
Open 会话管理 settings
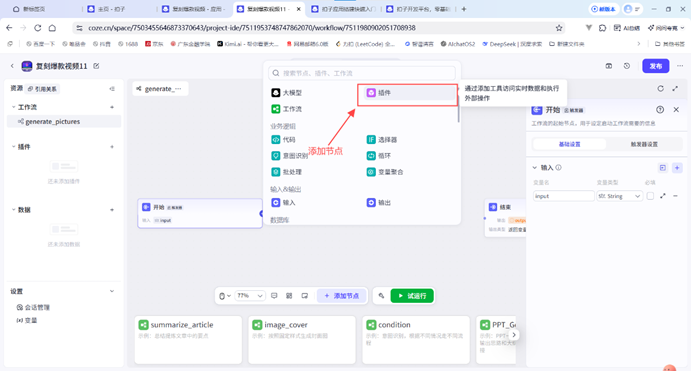click(33, 308)
